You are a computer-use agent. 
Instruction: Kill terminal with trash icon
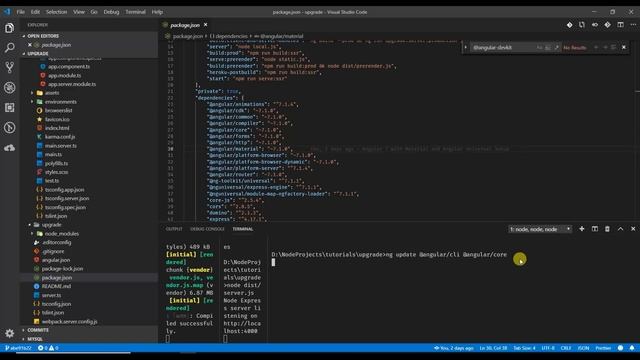click(607, 229)
